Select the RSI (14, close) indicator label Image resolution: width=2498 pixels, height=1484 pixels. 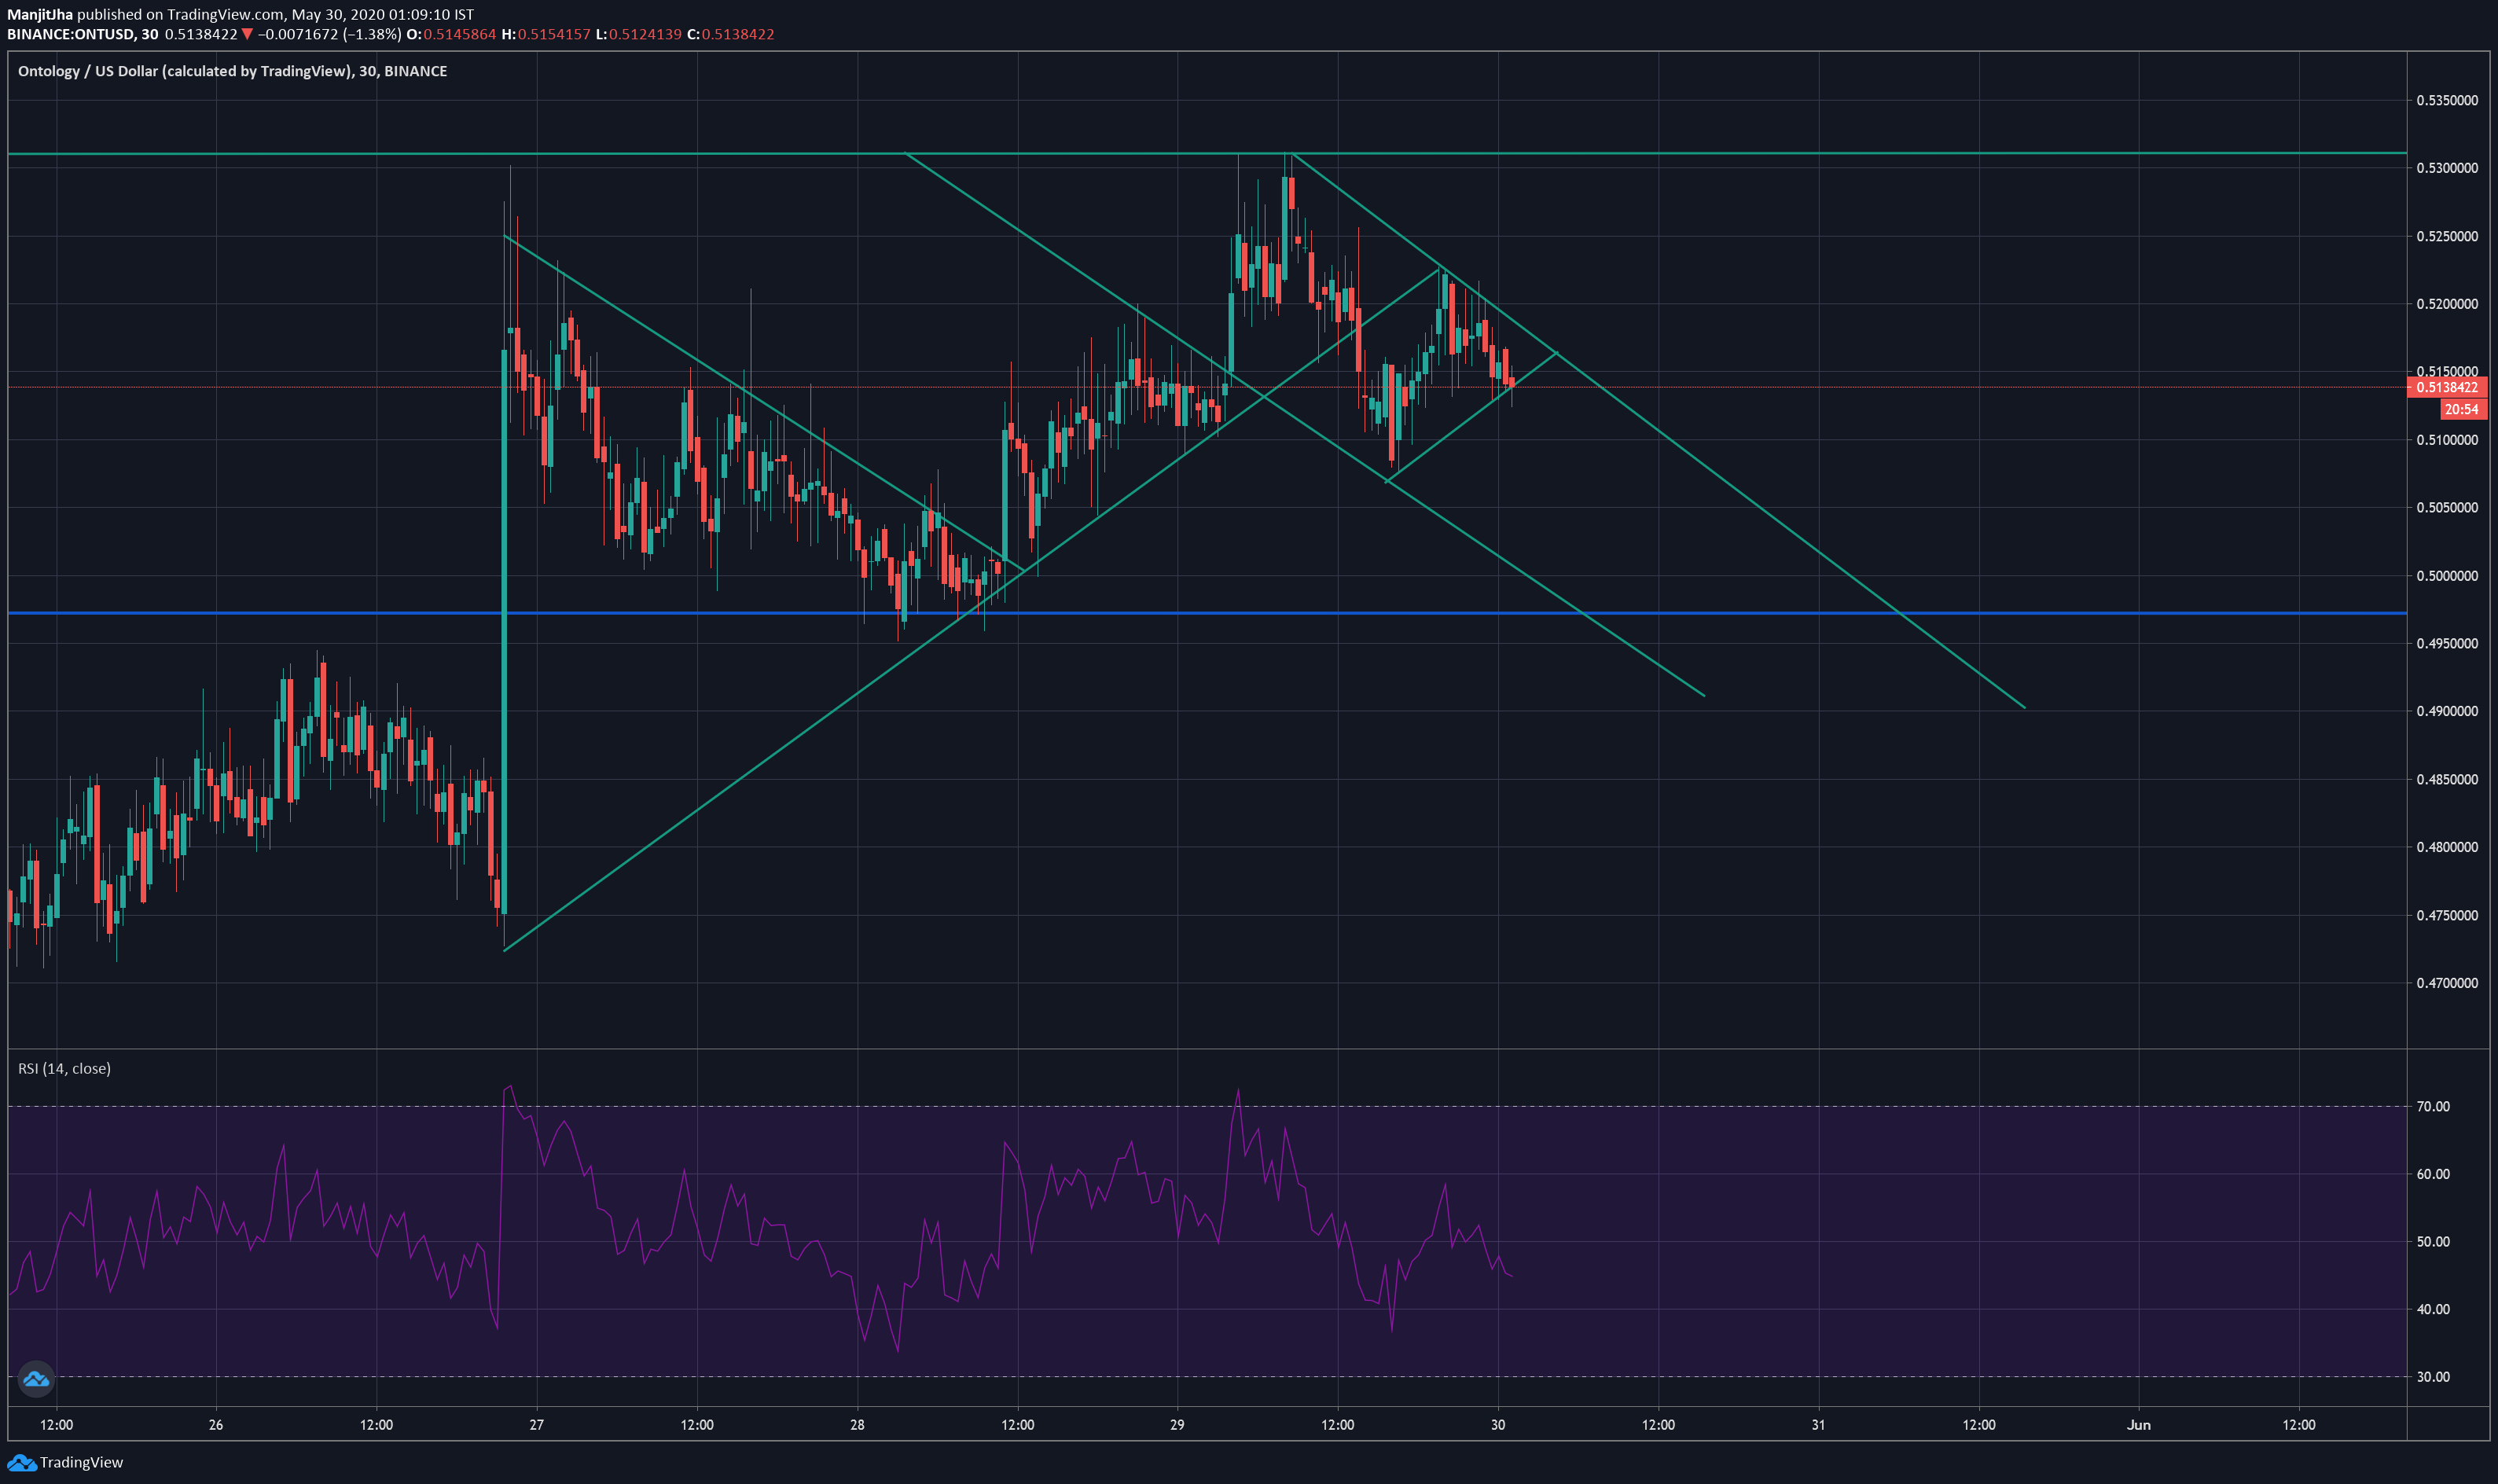[64, 1068]
